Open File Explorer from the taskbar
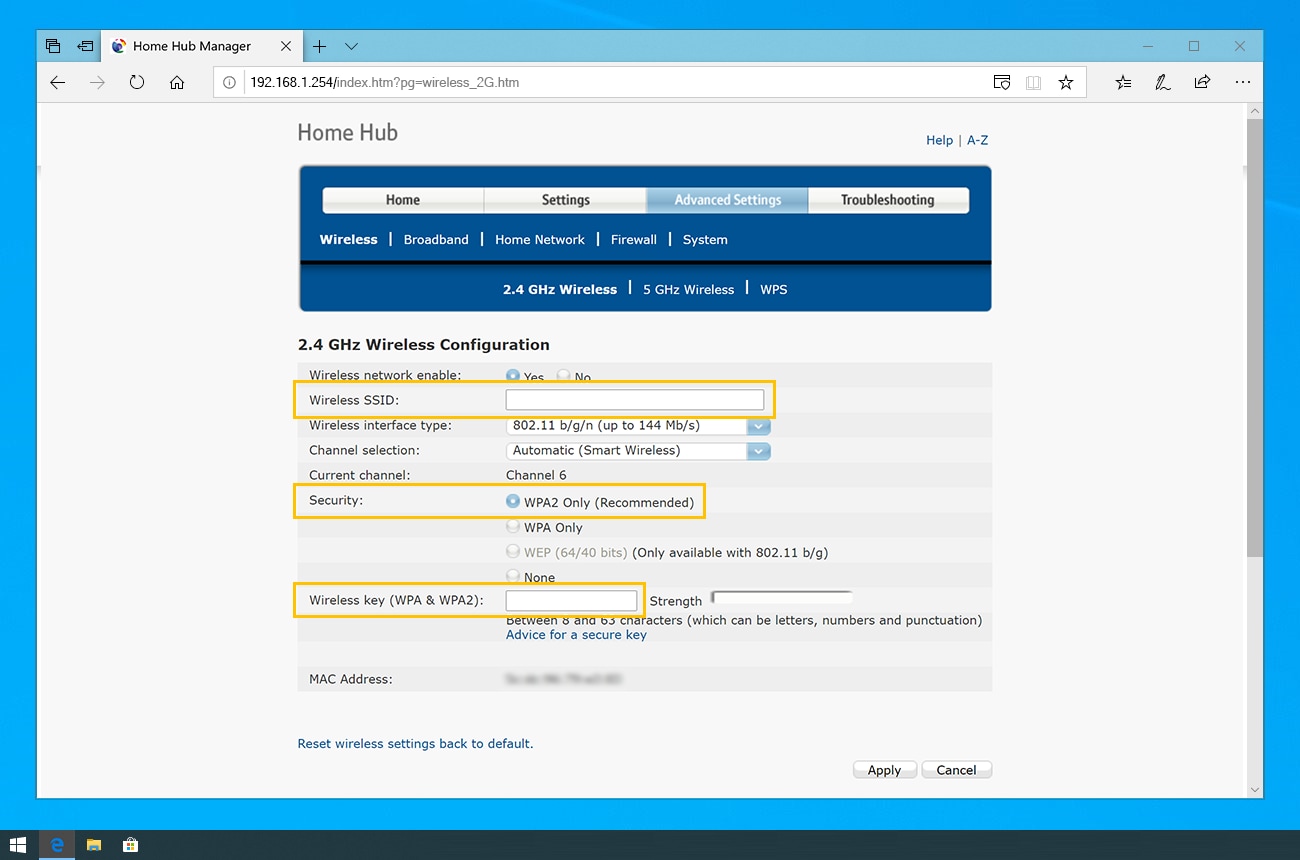Image resolution: width=1300 pixels, height=860 pixels. 94,845
